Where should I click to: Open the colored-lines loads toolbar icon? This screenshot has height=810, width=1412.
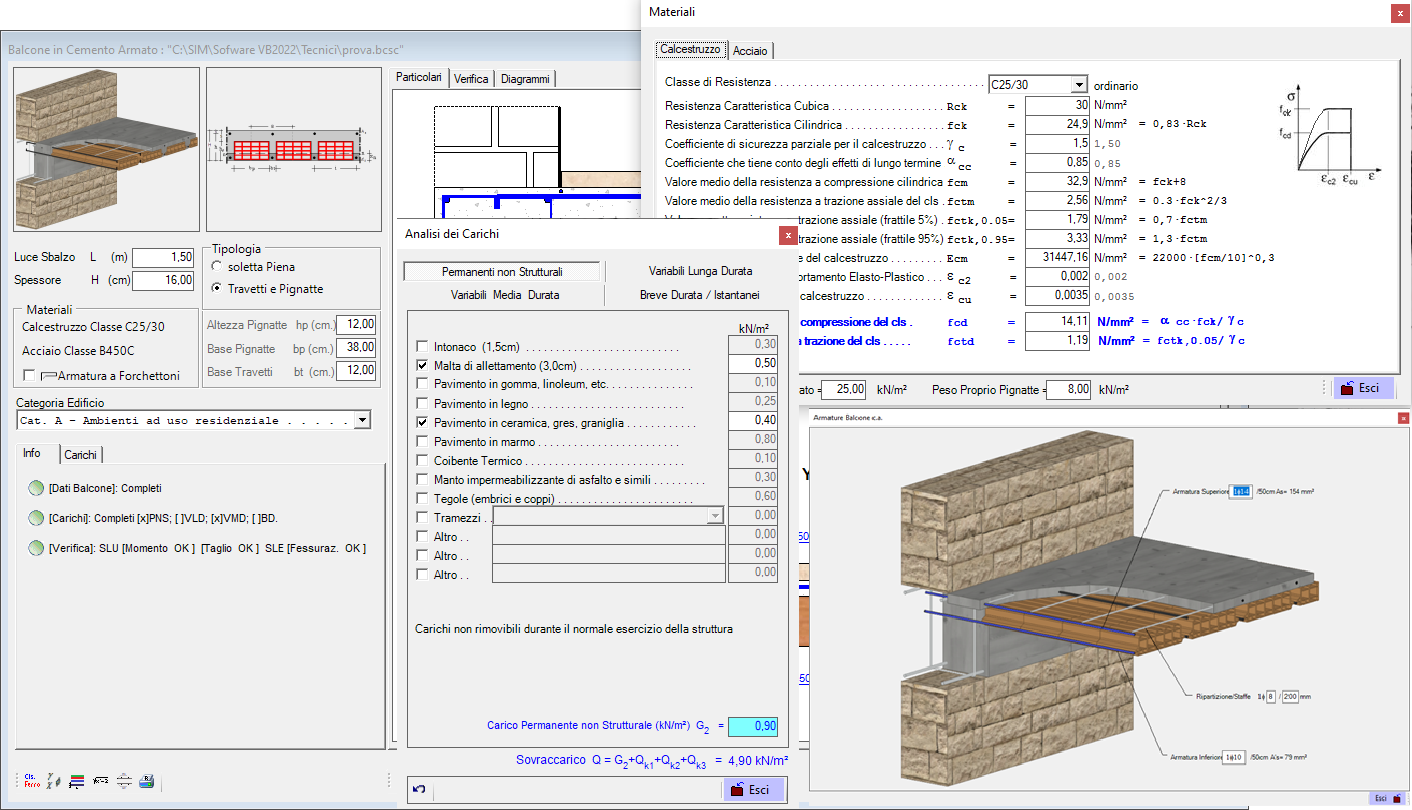pos(77,781)
